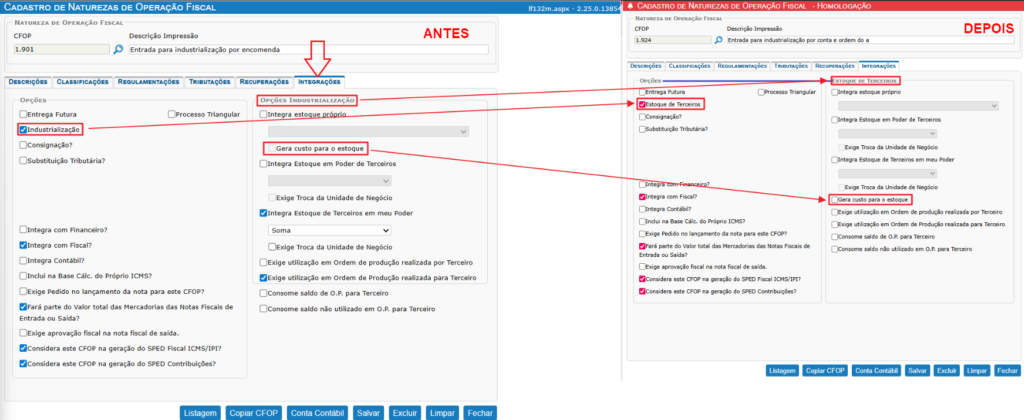Click the Salvar button in the ANTES form
This screenshot has height=420, width=1024.
tap(368, 412)
